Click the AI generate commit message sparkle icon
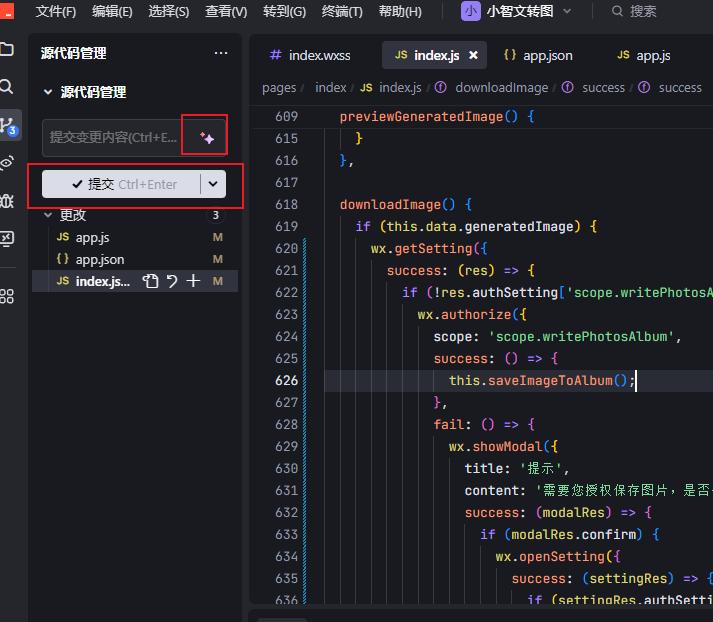 tap(207, 138)
